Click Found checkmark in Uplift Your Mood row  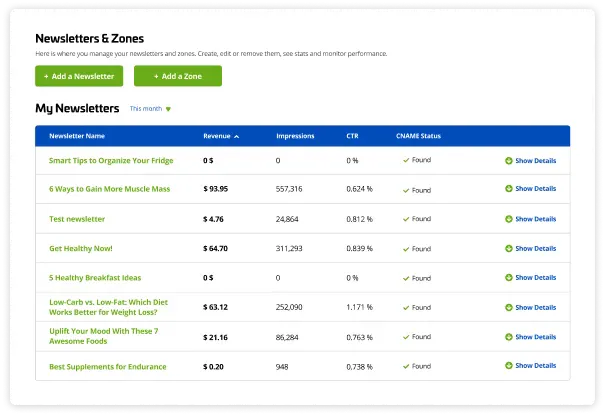406,337
